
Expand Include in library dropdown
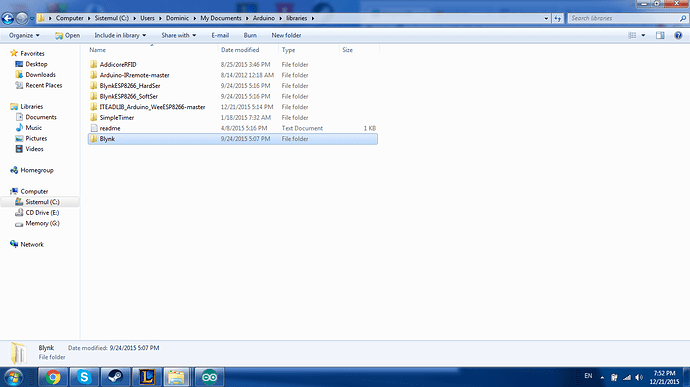click(x=120, y=35)
